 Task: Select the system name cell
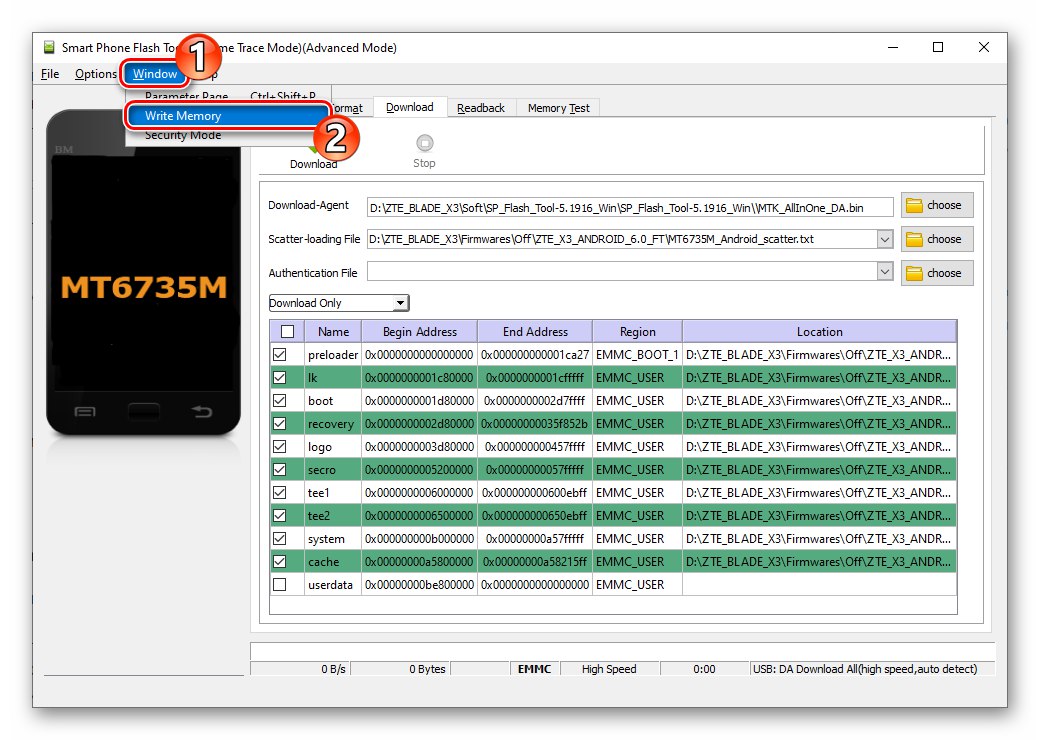point(333,538)
